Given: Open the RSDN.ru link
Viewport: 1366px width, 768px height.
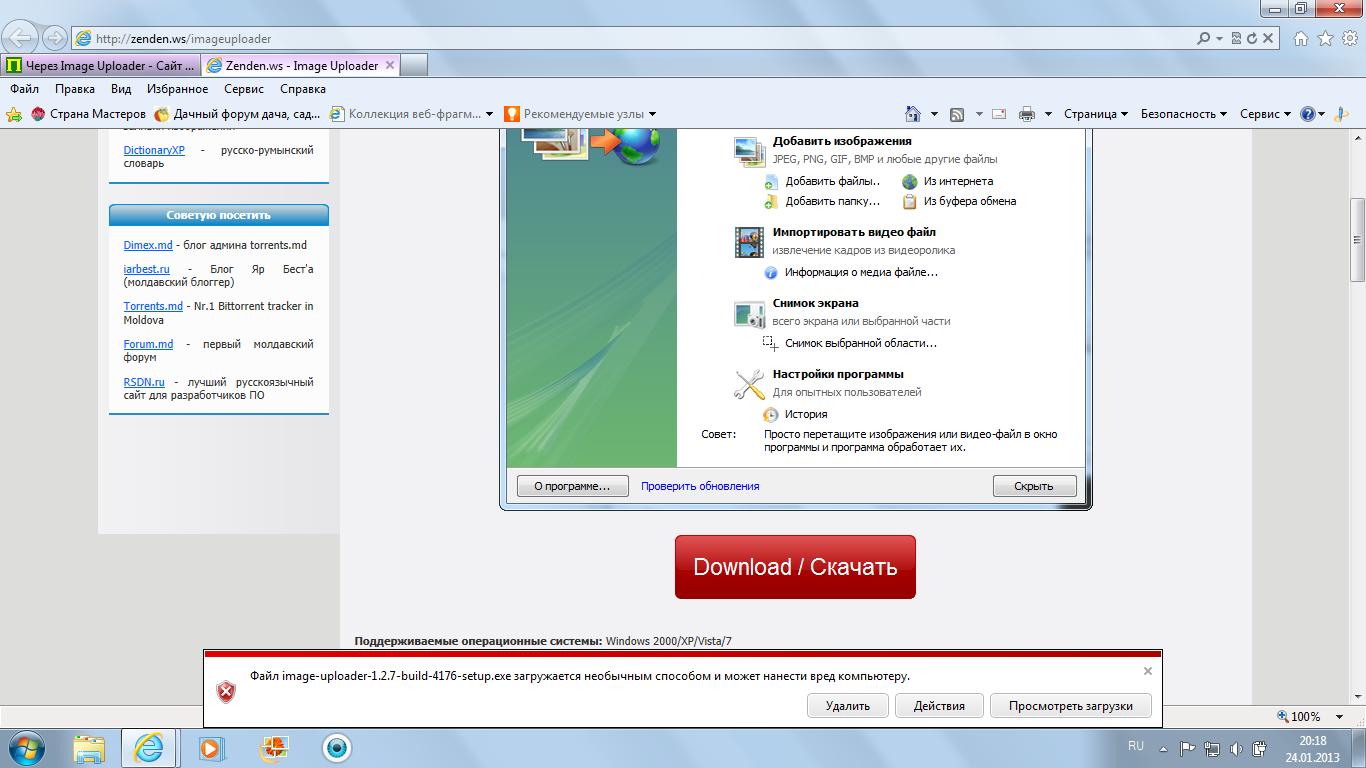Looking at the screenshot, I should (144, 382).
